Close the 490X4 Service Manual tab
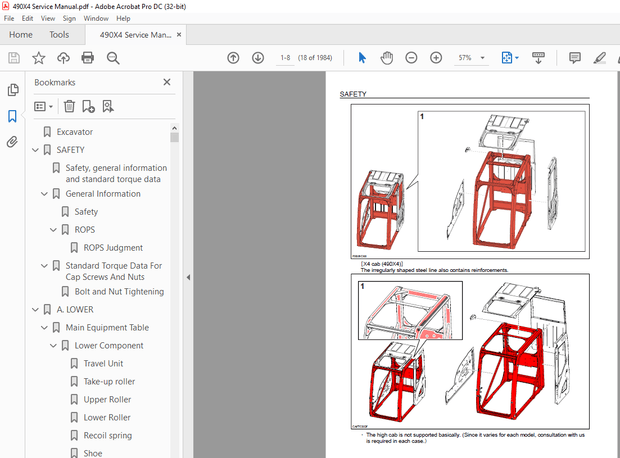This screenshot has width=620, height=458. coord(179,34)
